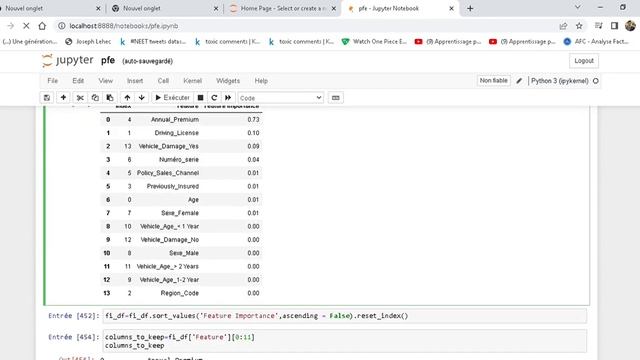Open the Widgets menu

coord(228,81)
